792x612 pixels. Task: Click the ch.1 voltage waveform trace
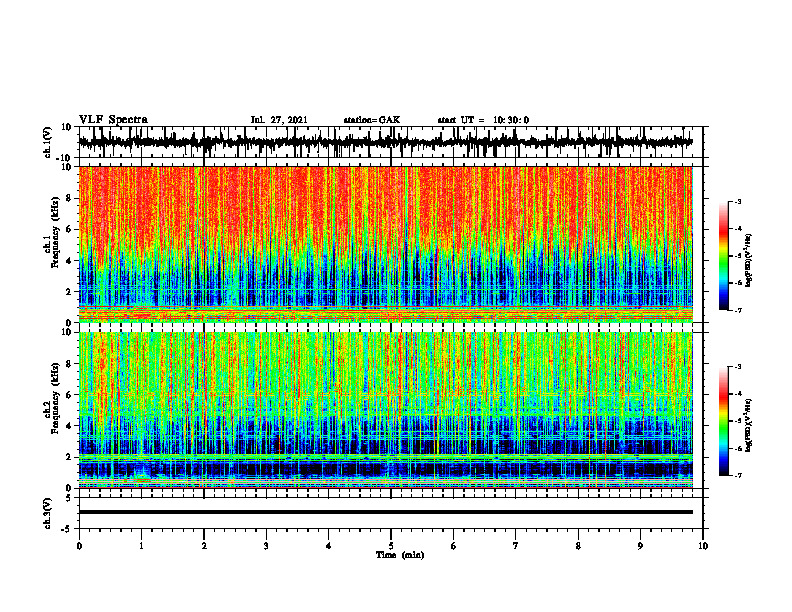[385, 142]
